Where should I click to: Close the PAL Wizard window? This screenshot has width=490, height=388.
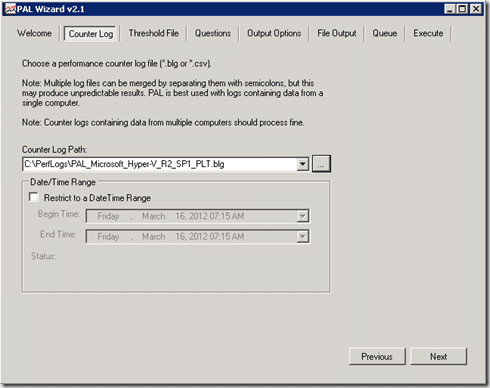click(476, 9)
